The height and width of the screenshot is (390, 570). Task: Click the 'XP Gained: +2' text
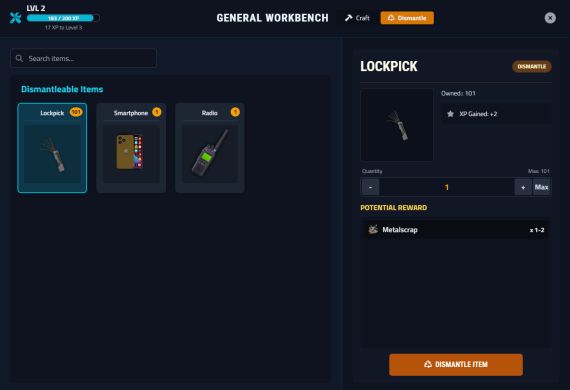point(478,114)
